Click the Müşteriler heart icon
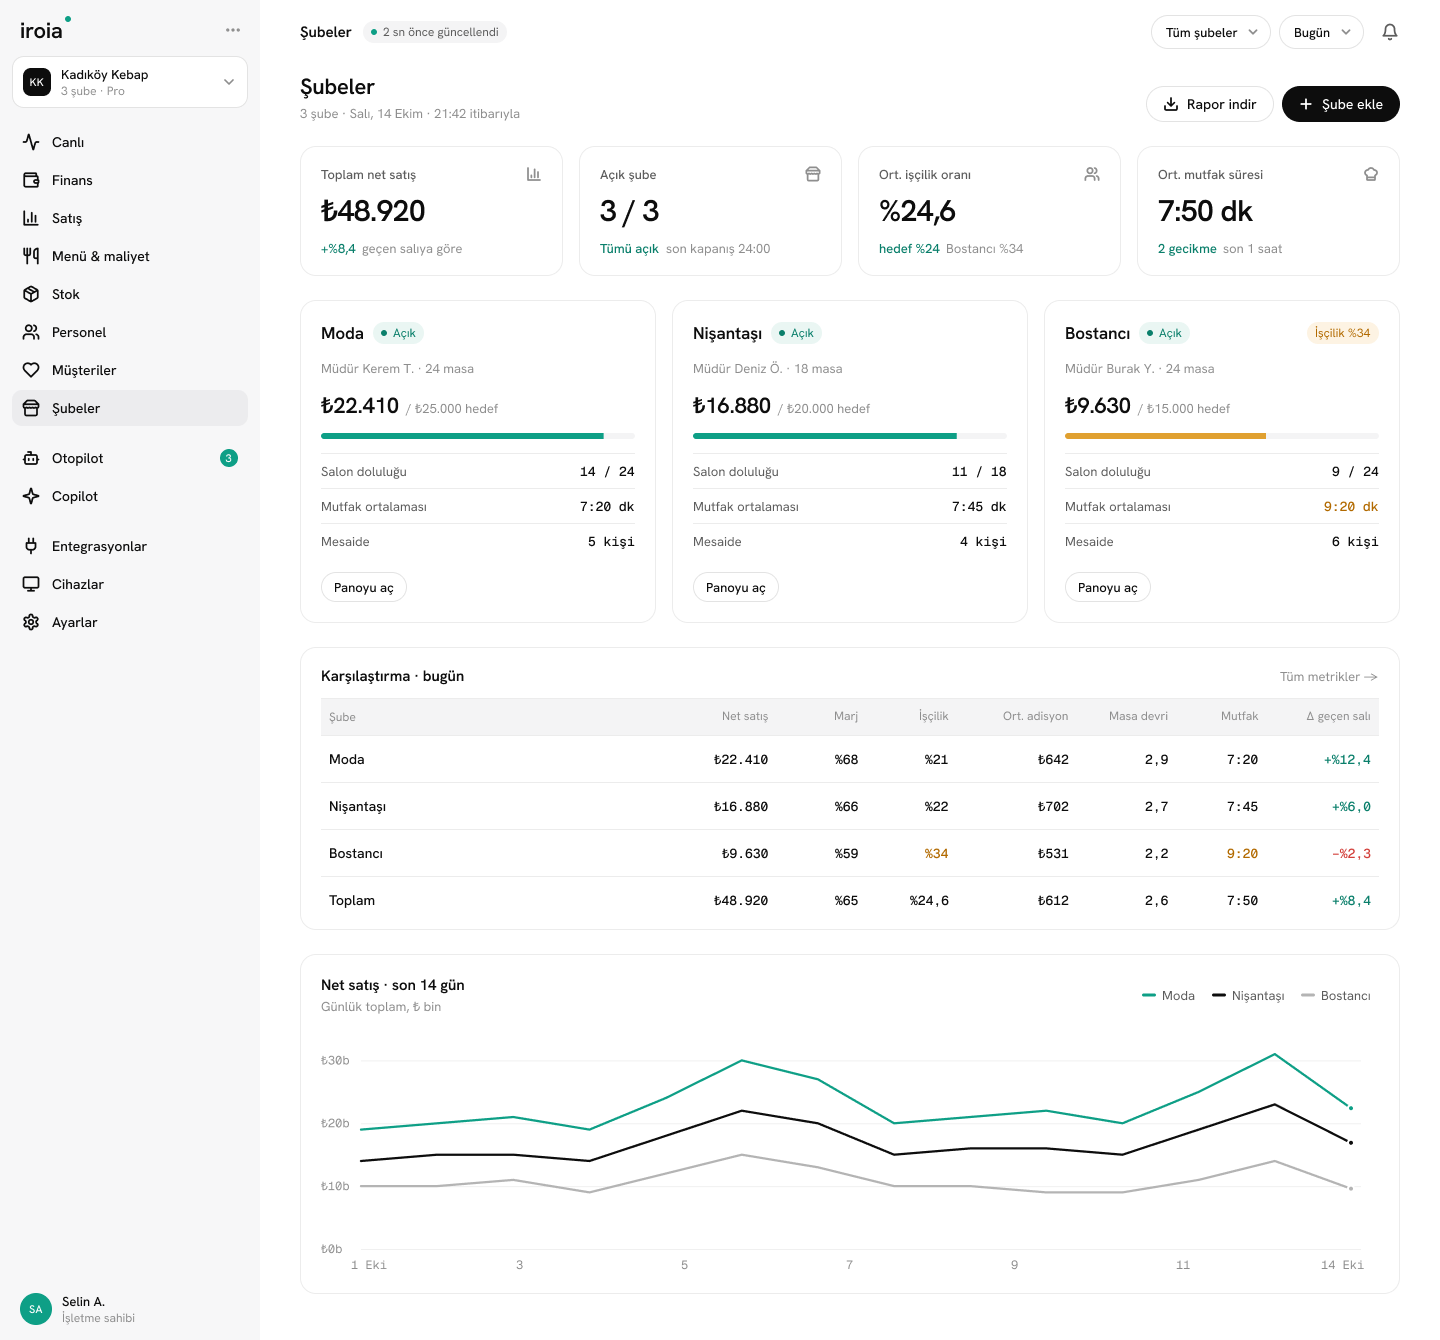 pos(31,370)
